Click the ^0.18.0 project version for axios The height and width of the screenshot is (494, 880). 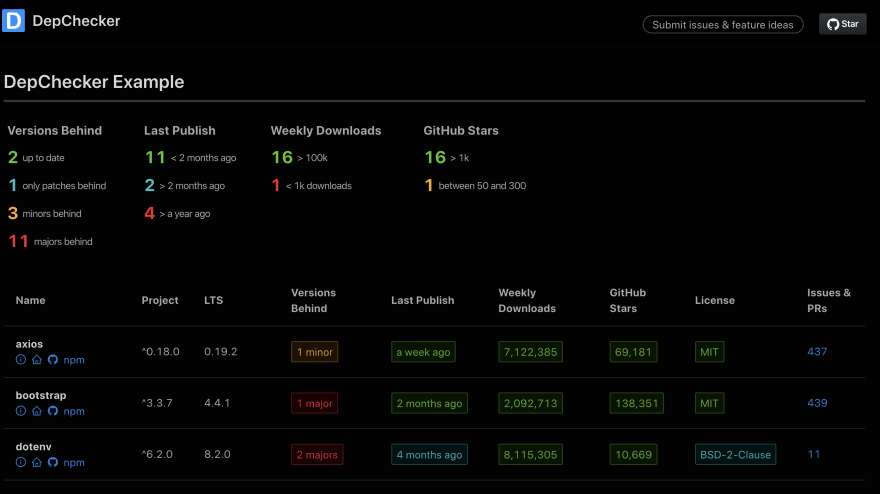(x=161, y=351)
